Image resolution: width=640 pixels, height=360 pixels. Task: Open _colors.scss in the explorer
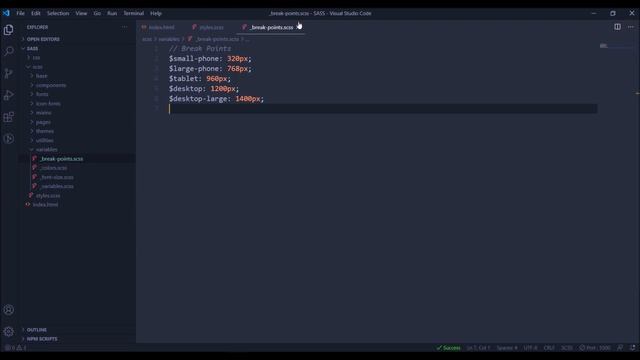pyautogui.click(x=53, y=168)
